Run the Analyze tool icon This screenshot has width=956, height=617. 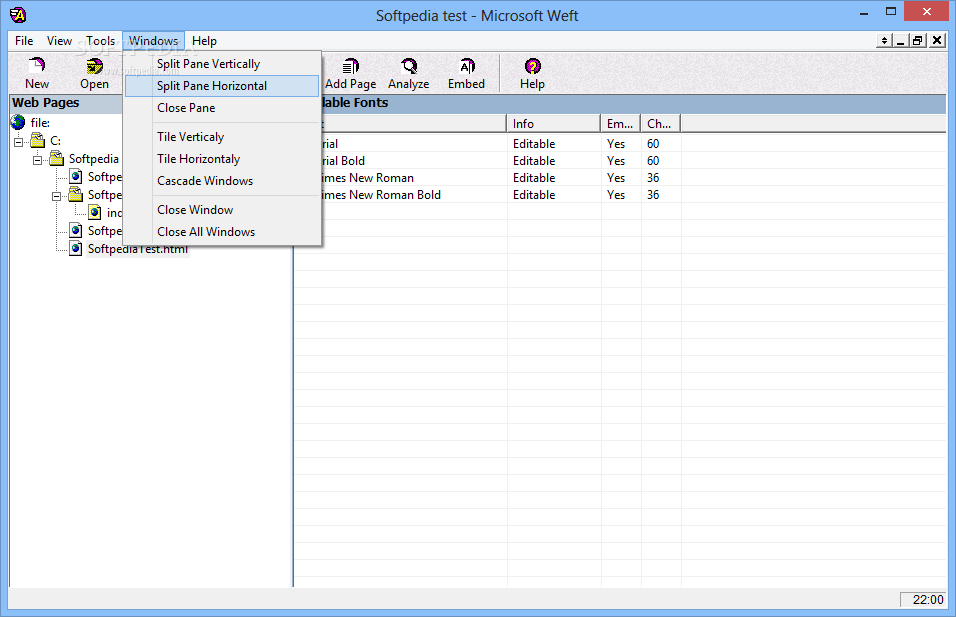coord(408,65)
